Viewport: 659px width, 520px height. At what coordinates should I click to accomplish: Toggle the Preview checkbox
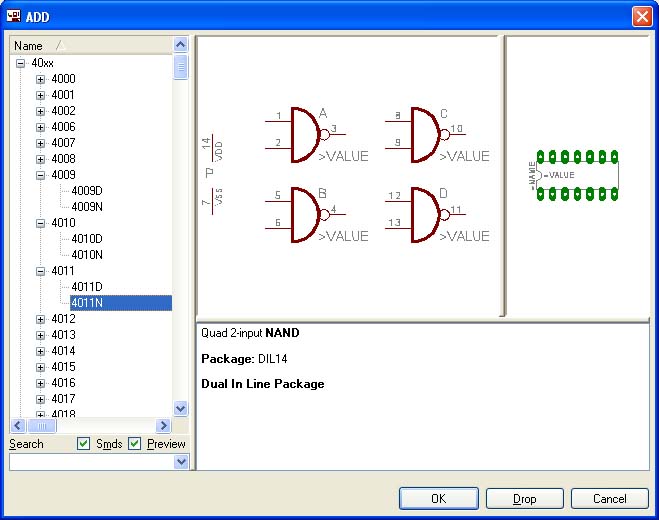coord(135,444)
